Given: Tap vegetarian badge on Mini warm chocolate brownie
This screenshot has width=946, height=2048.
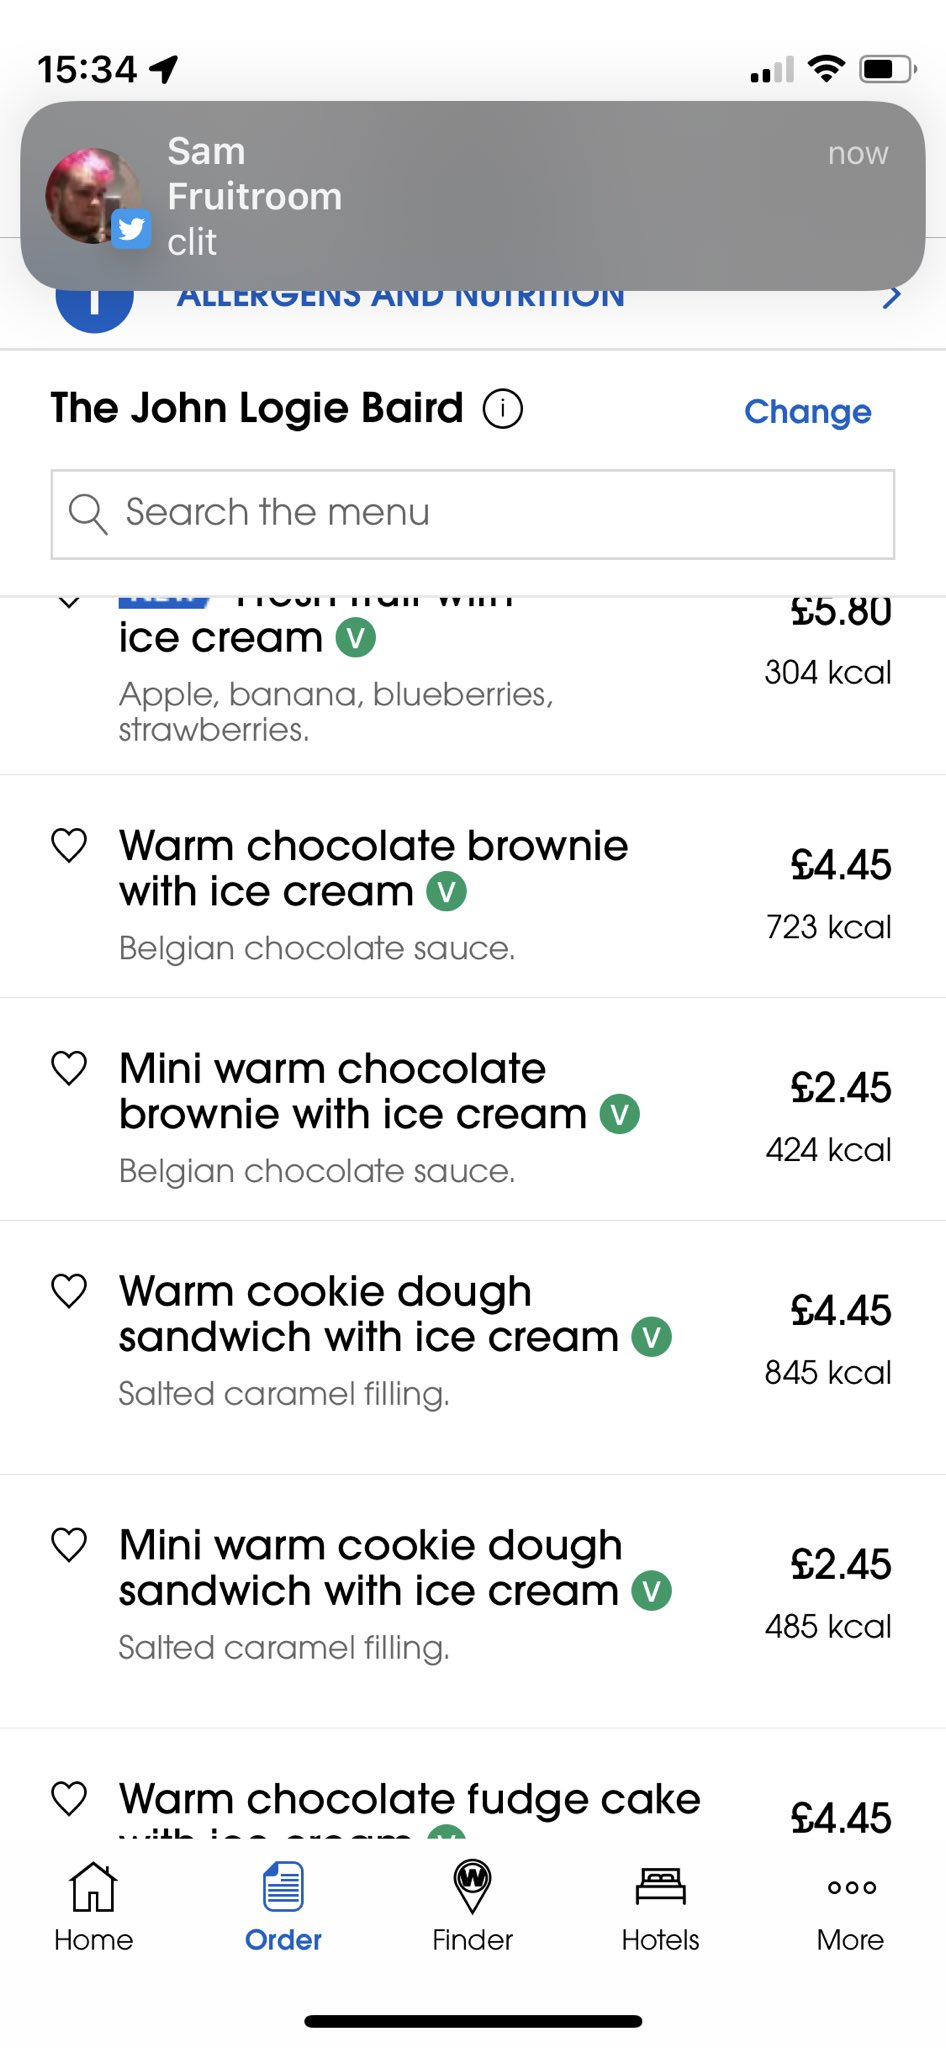Looking at the screenshot, I should click(619, 1114).
